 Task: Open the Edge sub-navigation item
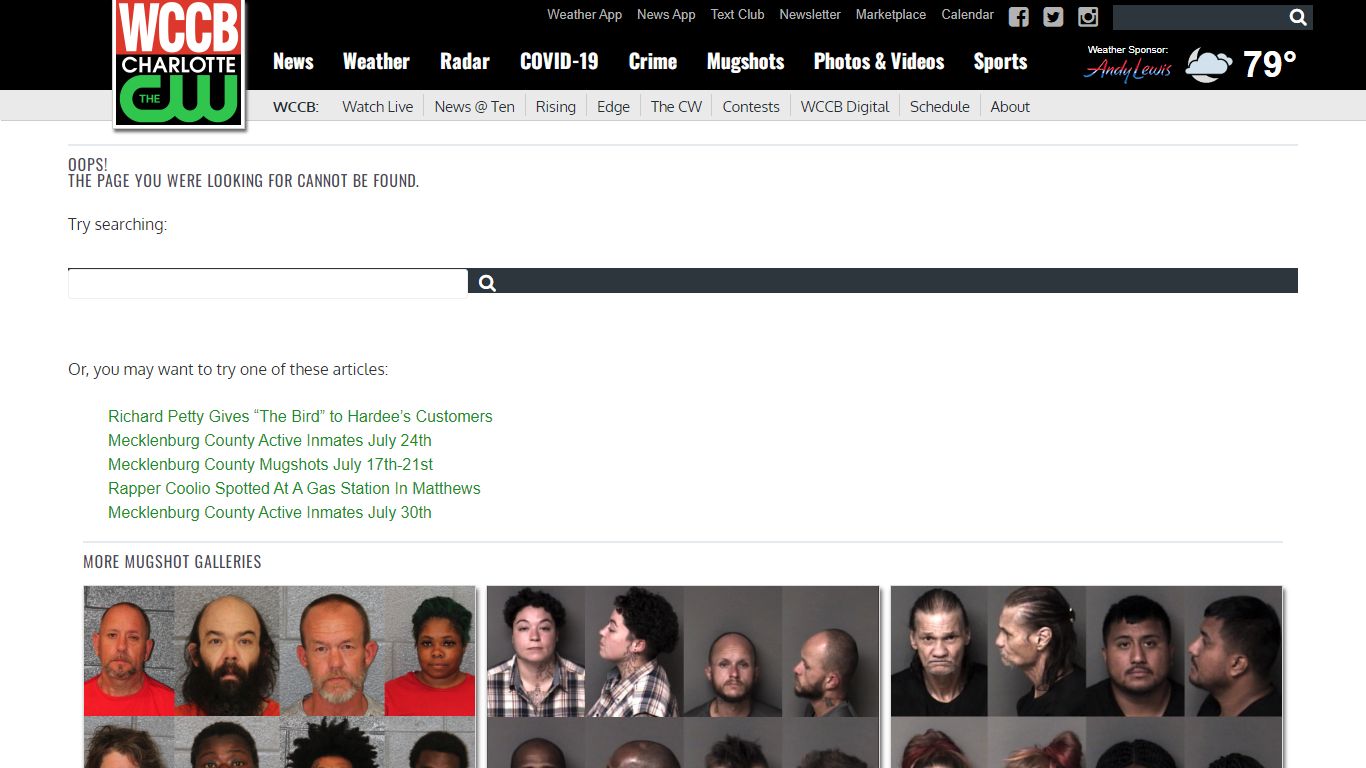[x=613, y=106]
